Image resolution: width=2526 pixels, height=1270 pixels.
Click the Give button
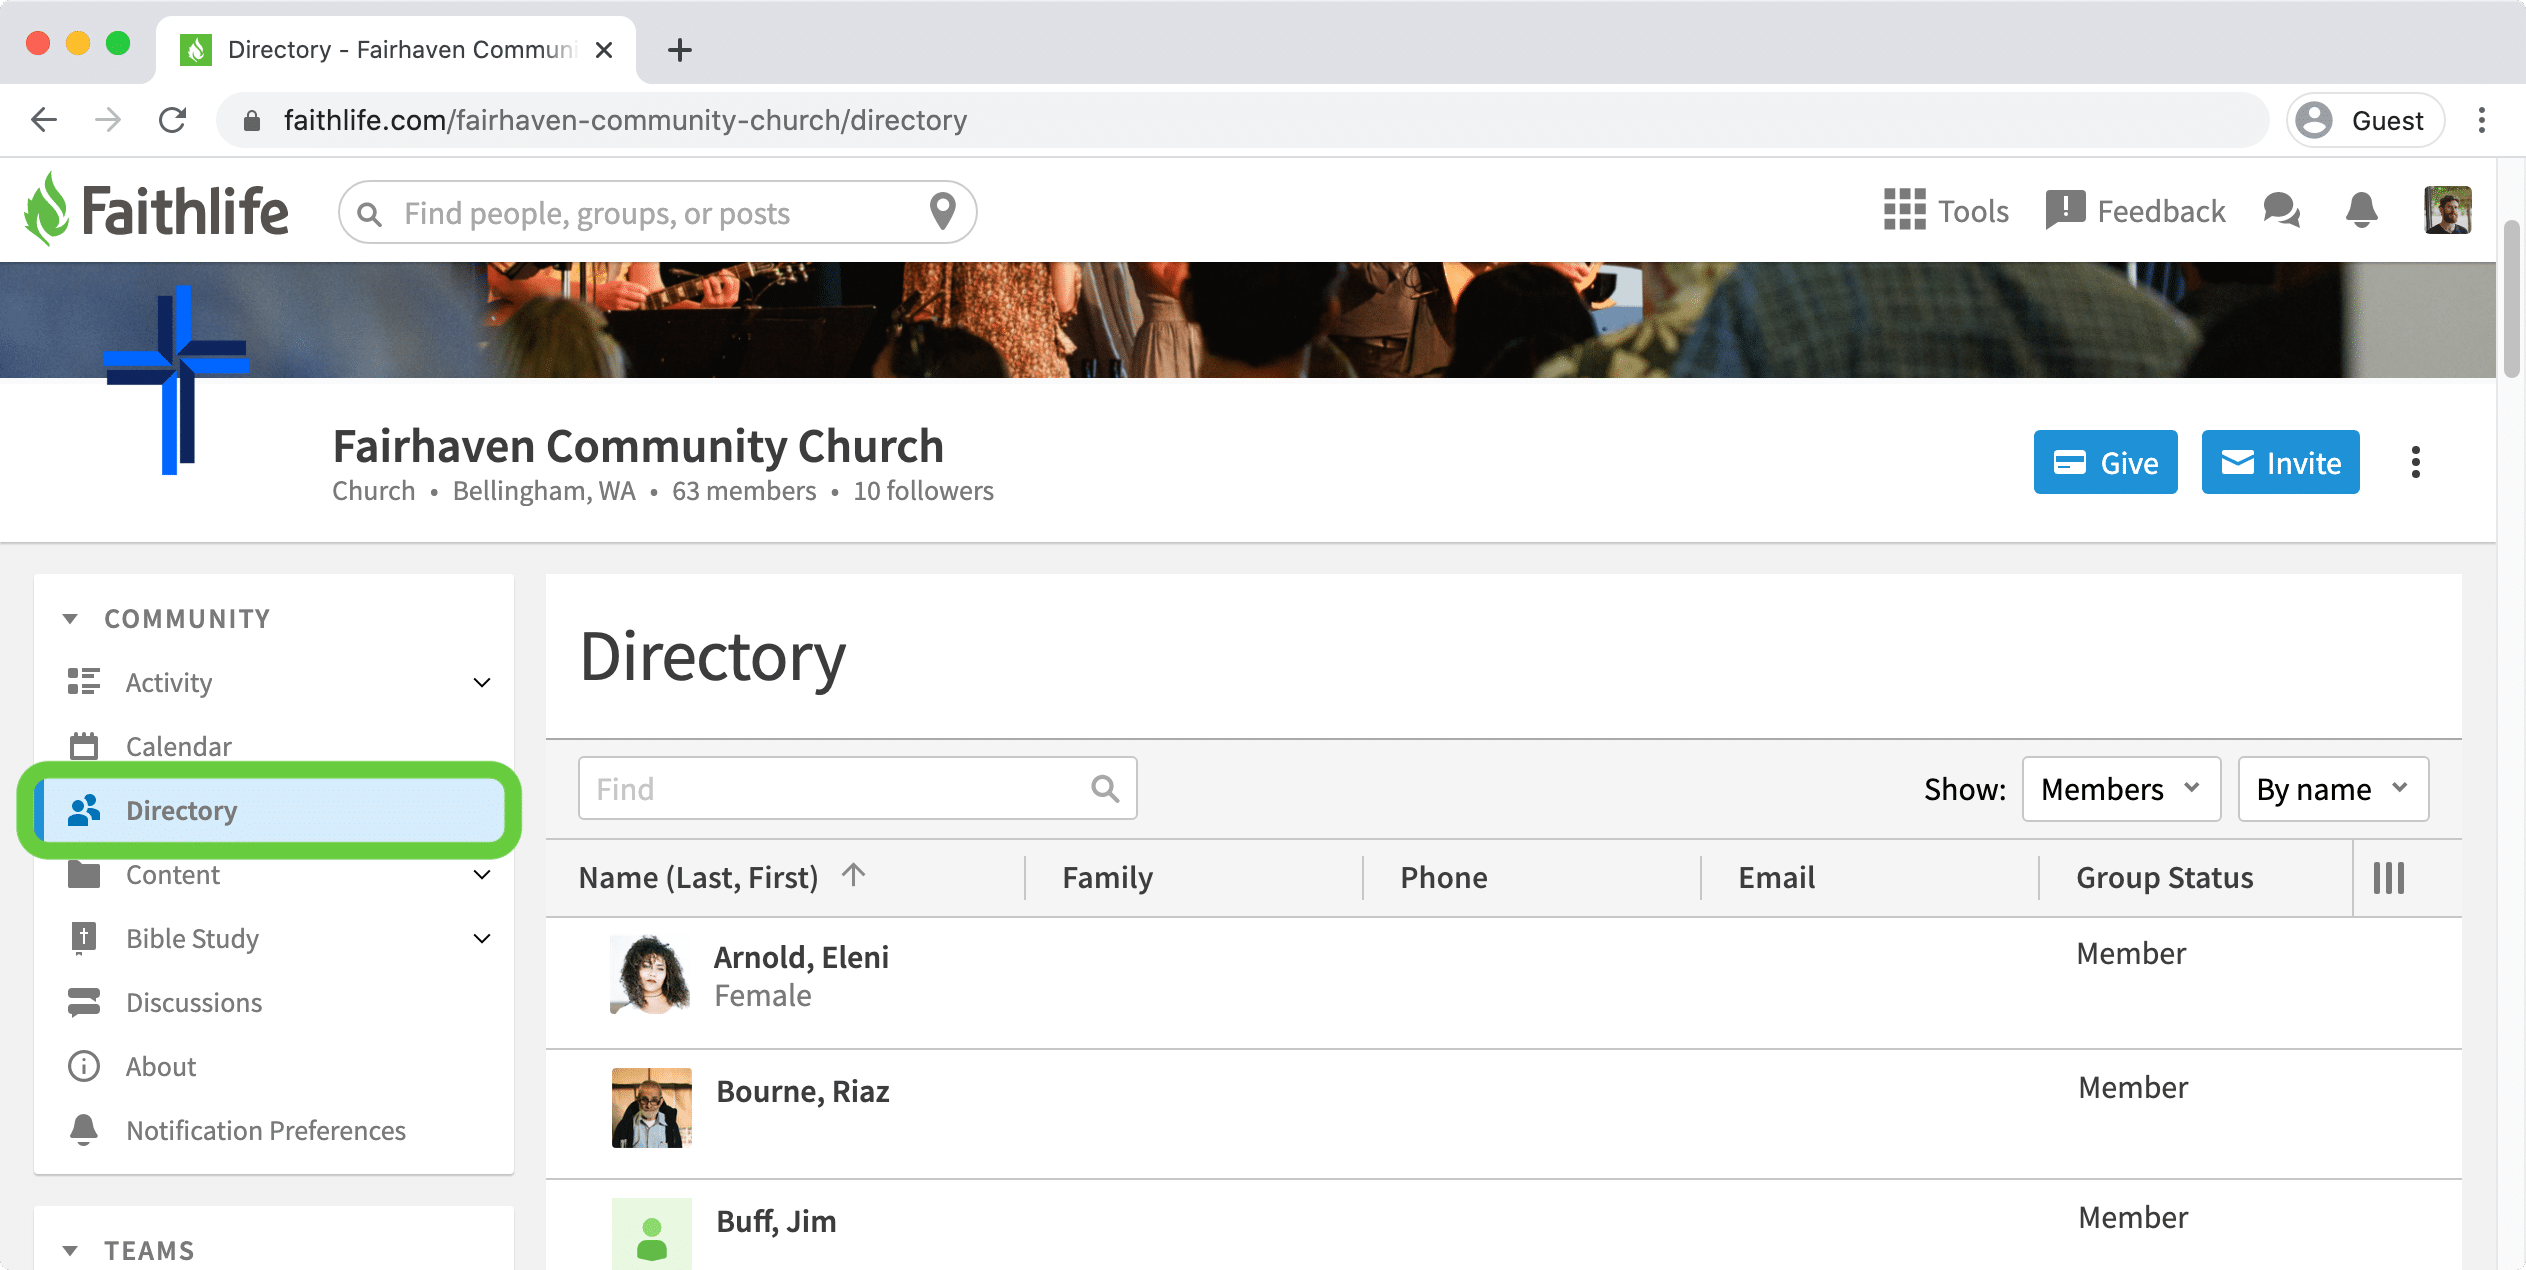2105,462
